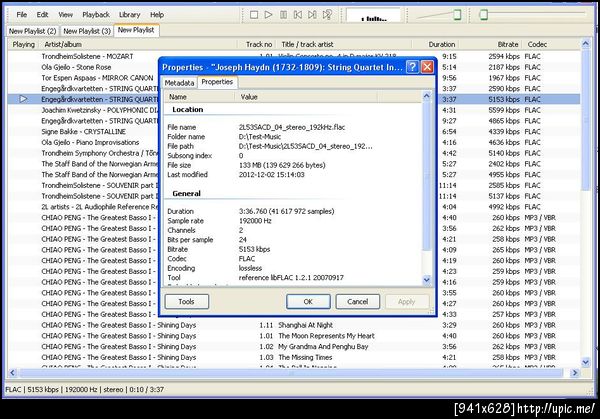Image resolution: width=600 pixels, height=419 pixels.
Task: Click playlist horizontal scroll right arrow
Action: coord(574,372)
